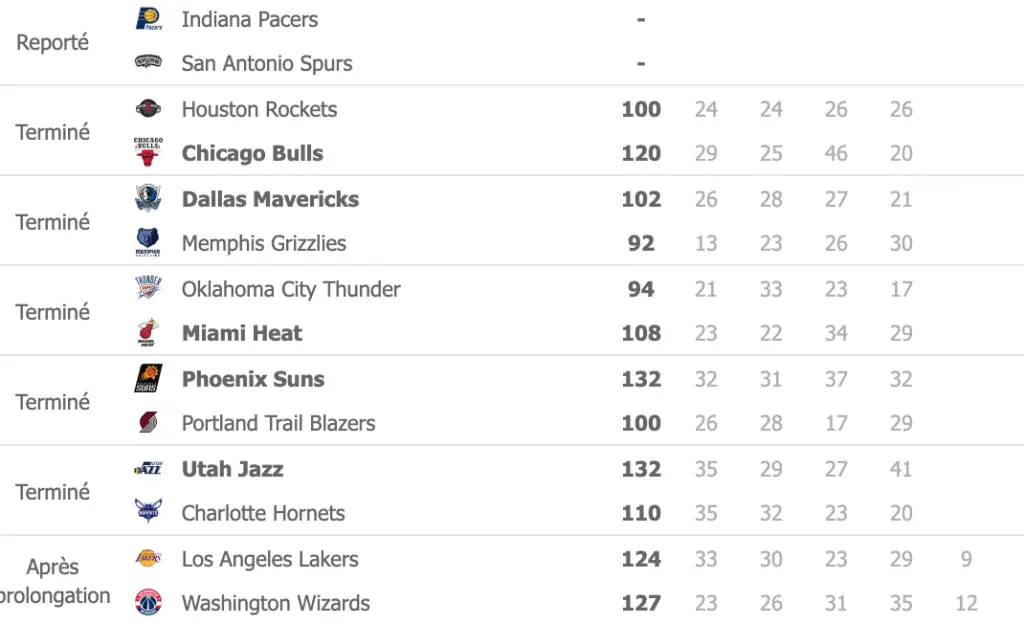Click the San Antonio Spurs logo
The image size is (1024, 624).
click(x=148, y=63)
